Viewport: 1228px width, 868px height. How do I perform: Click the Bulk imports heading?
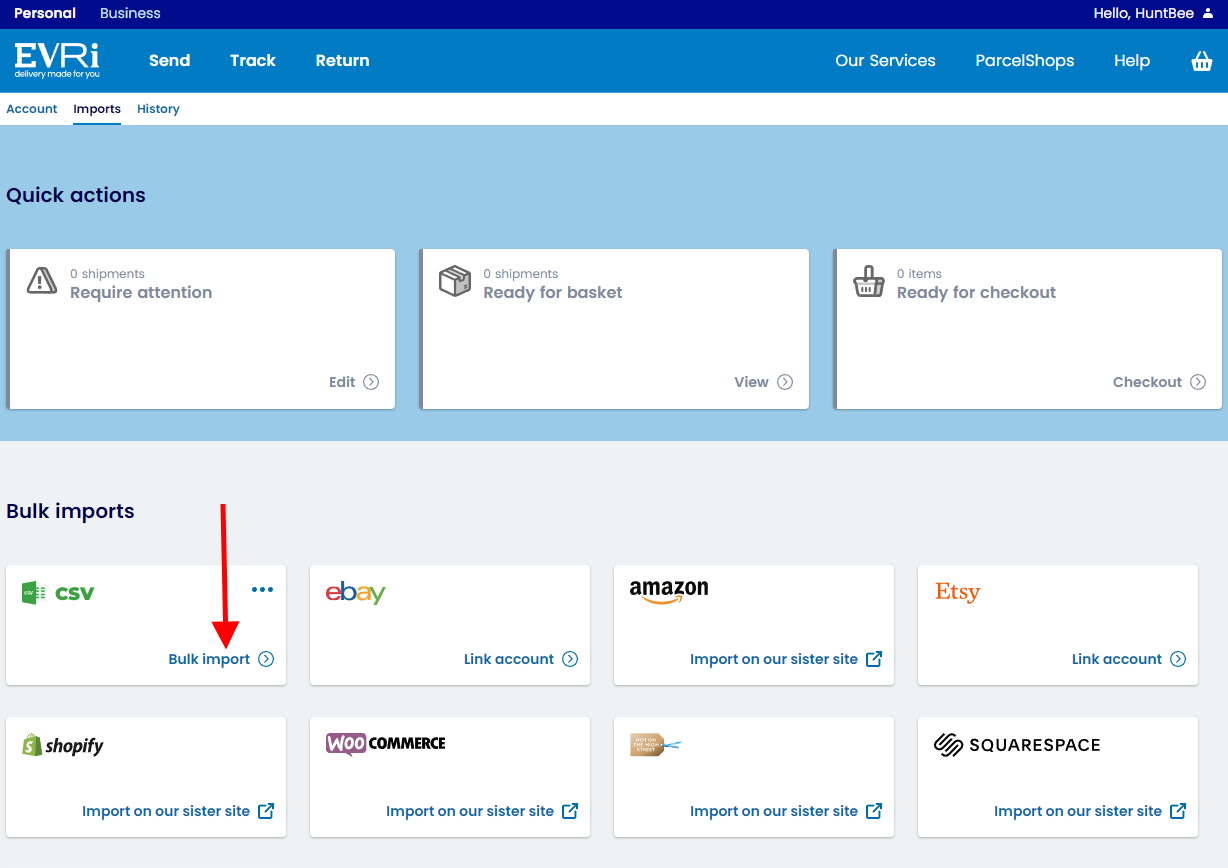tap(70, 511)
